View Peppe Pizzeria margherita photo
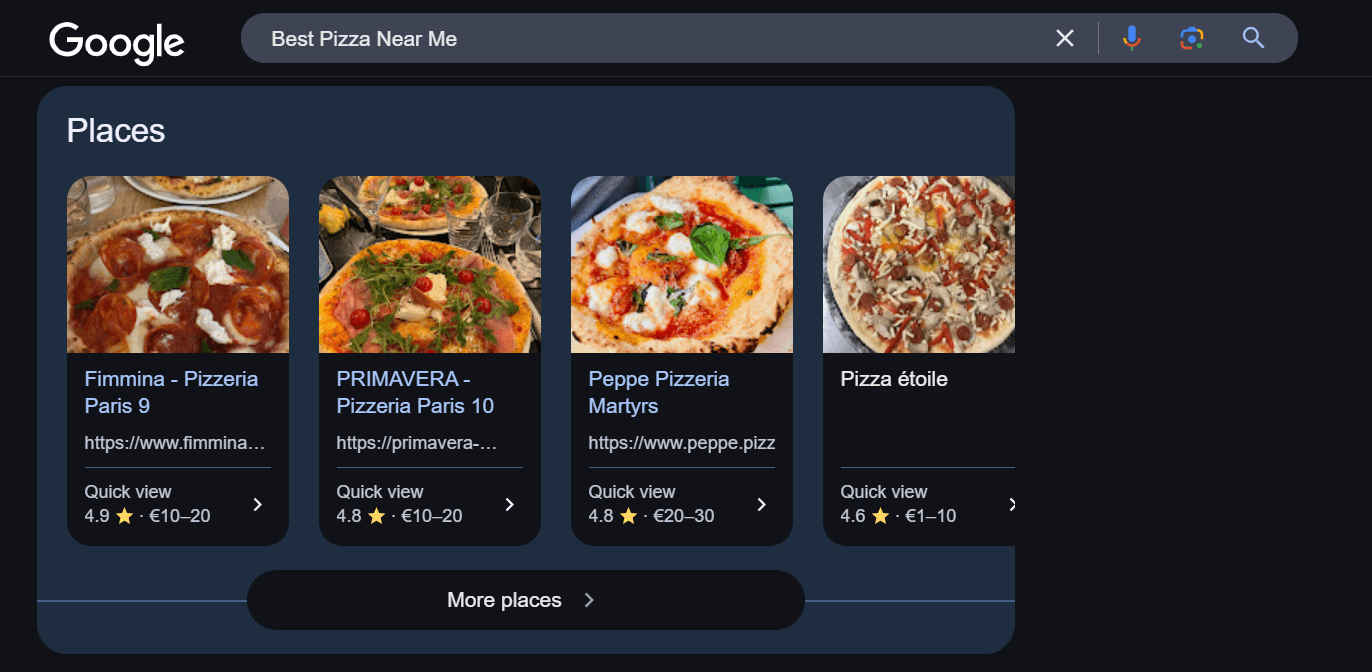Screen dimensions: 1372x672 point(682,265)
